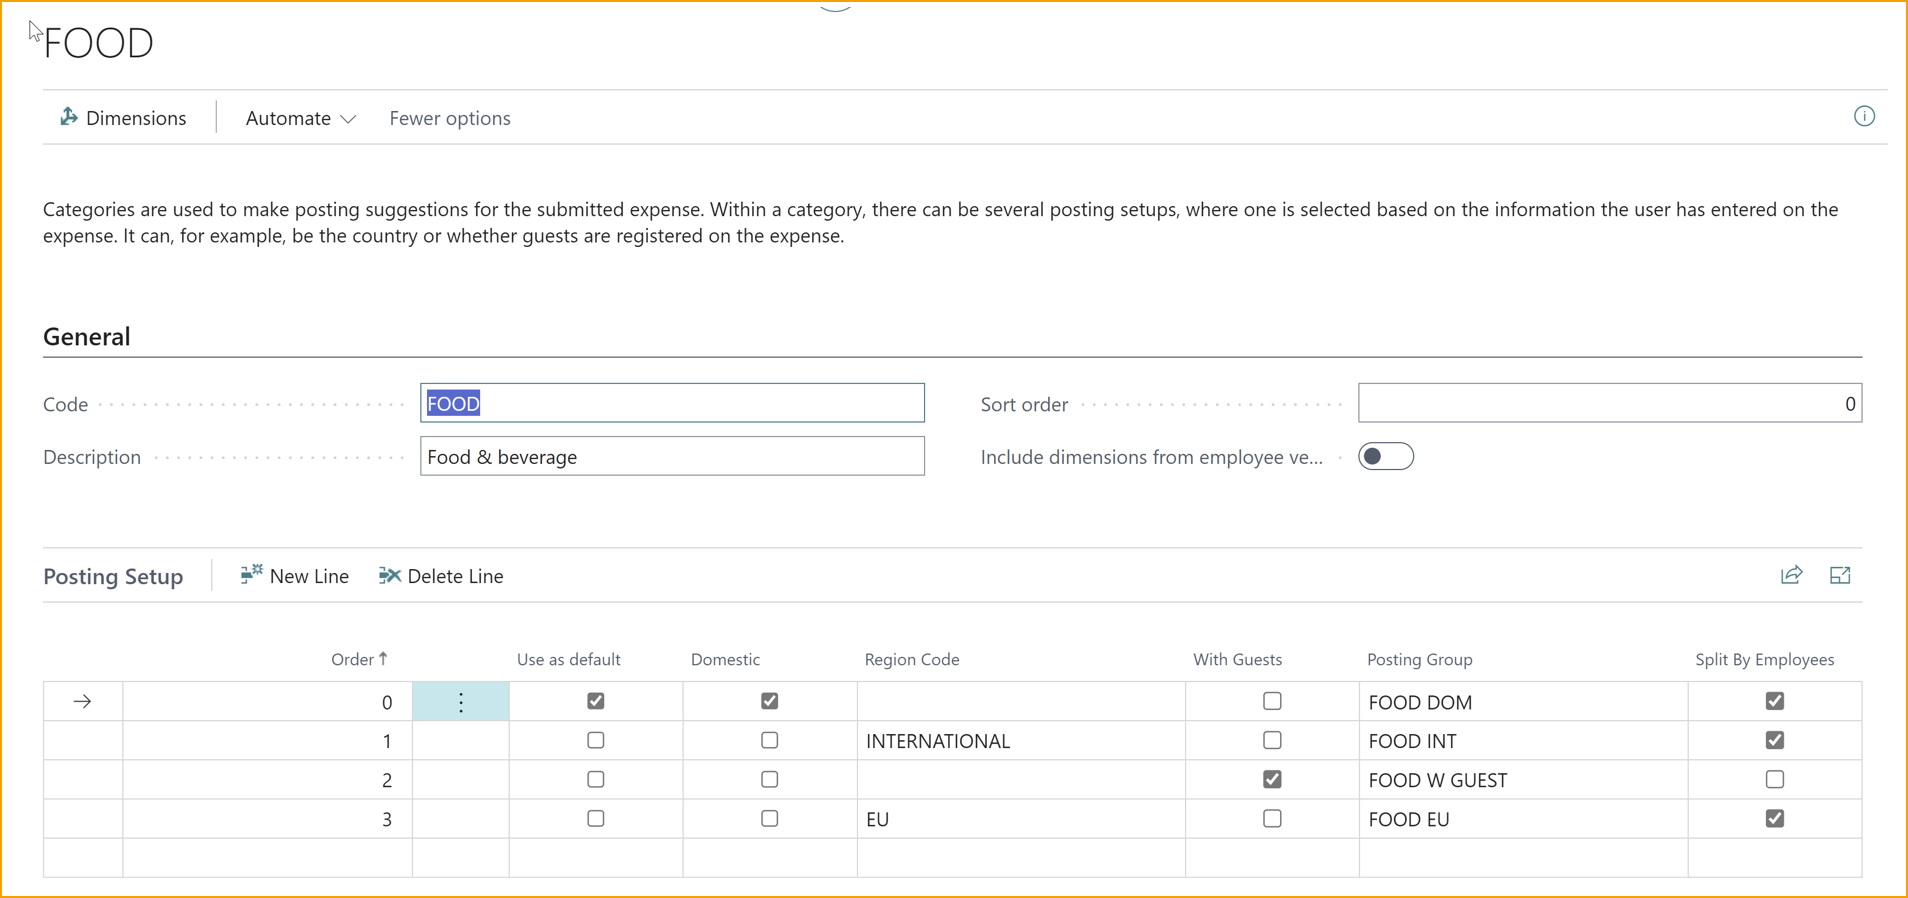This screenshot has width=1908, height=898.
Task: Check Use as default for FOOD INT
Action: click(596, 740)
